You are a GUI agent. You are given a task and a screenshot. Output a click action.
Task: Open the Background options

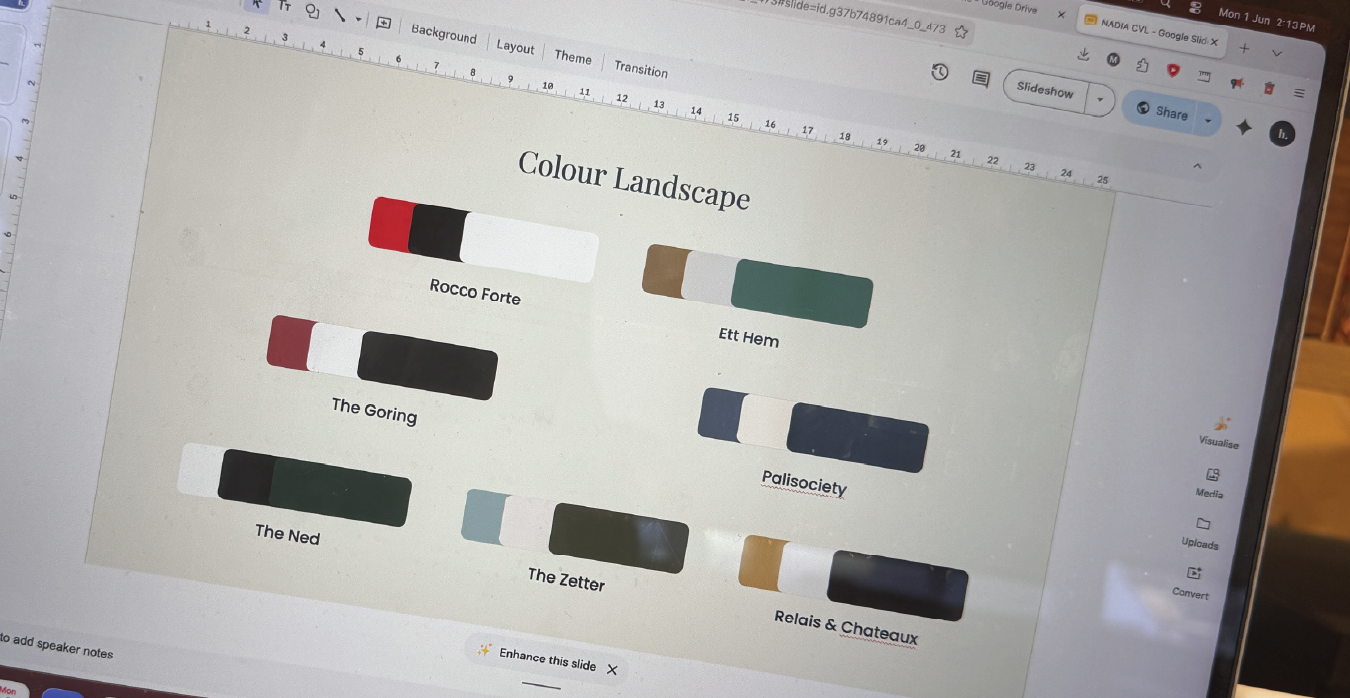(x=444, y=33)
